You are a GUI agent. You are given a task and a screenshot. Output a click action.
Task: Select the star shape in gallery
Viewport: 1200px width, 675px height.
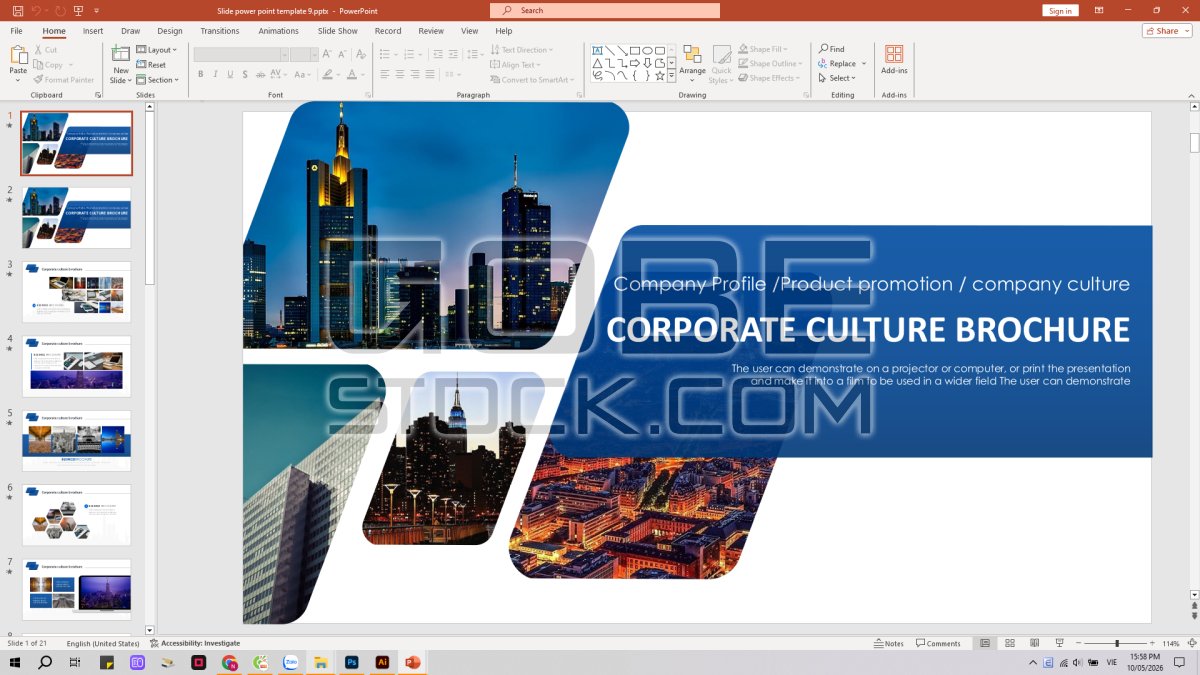tap(660, 75)
